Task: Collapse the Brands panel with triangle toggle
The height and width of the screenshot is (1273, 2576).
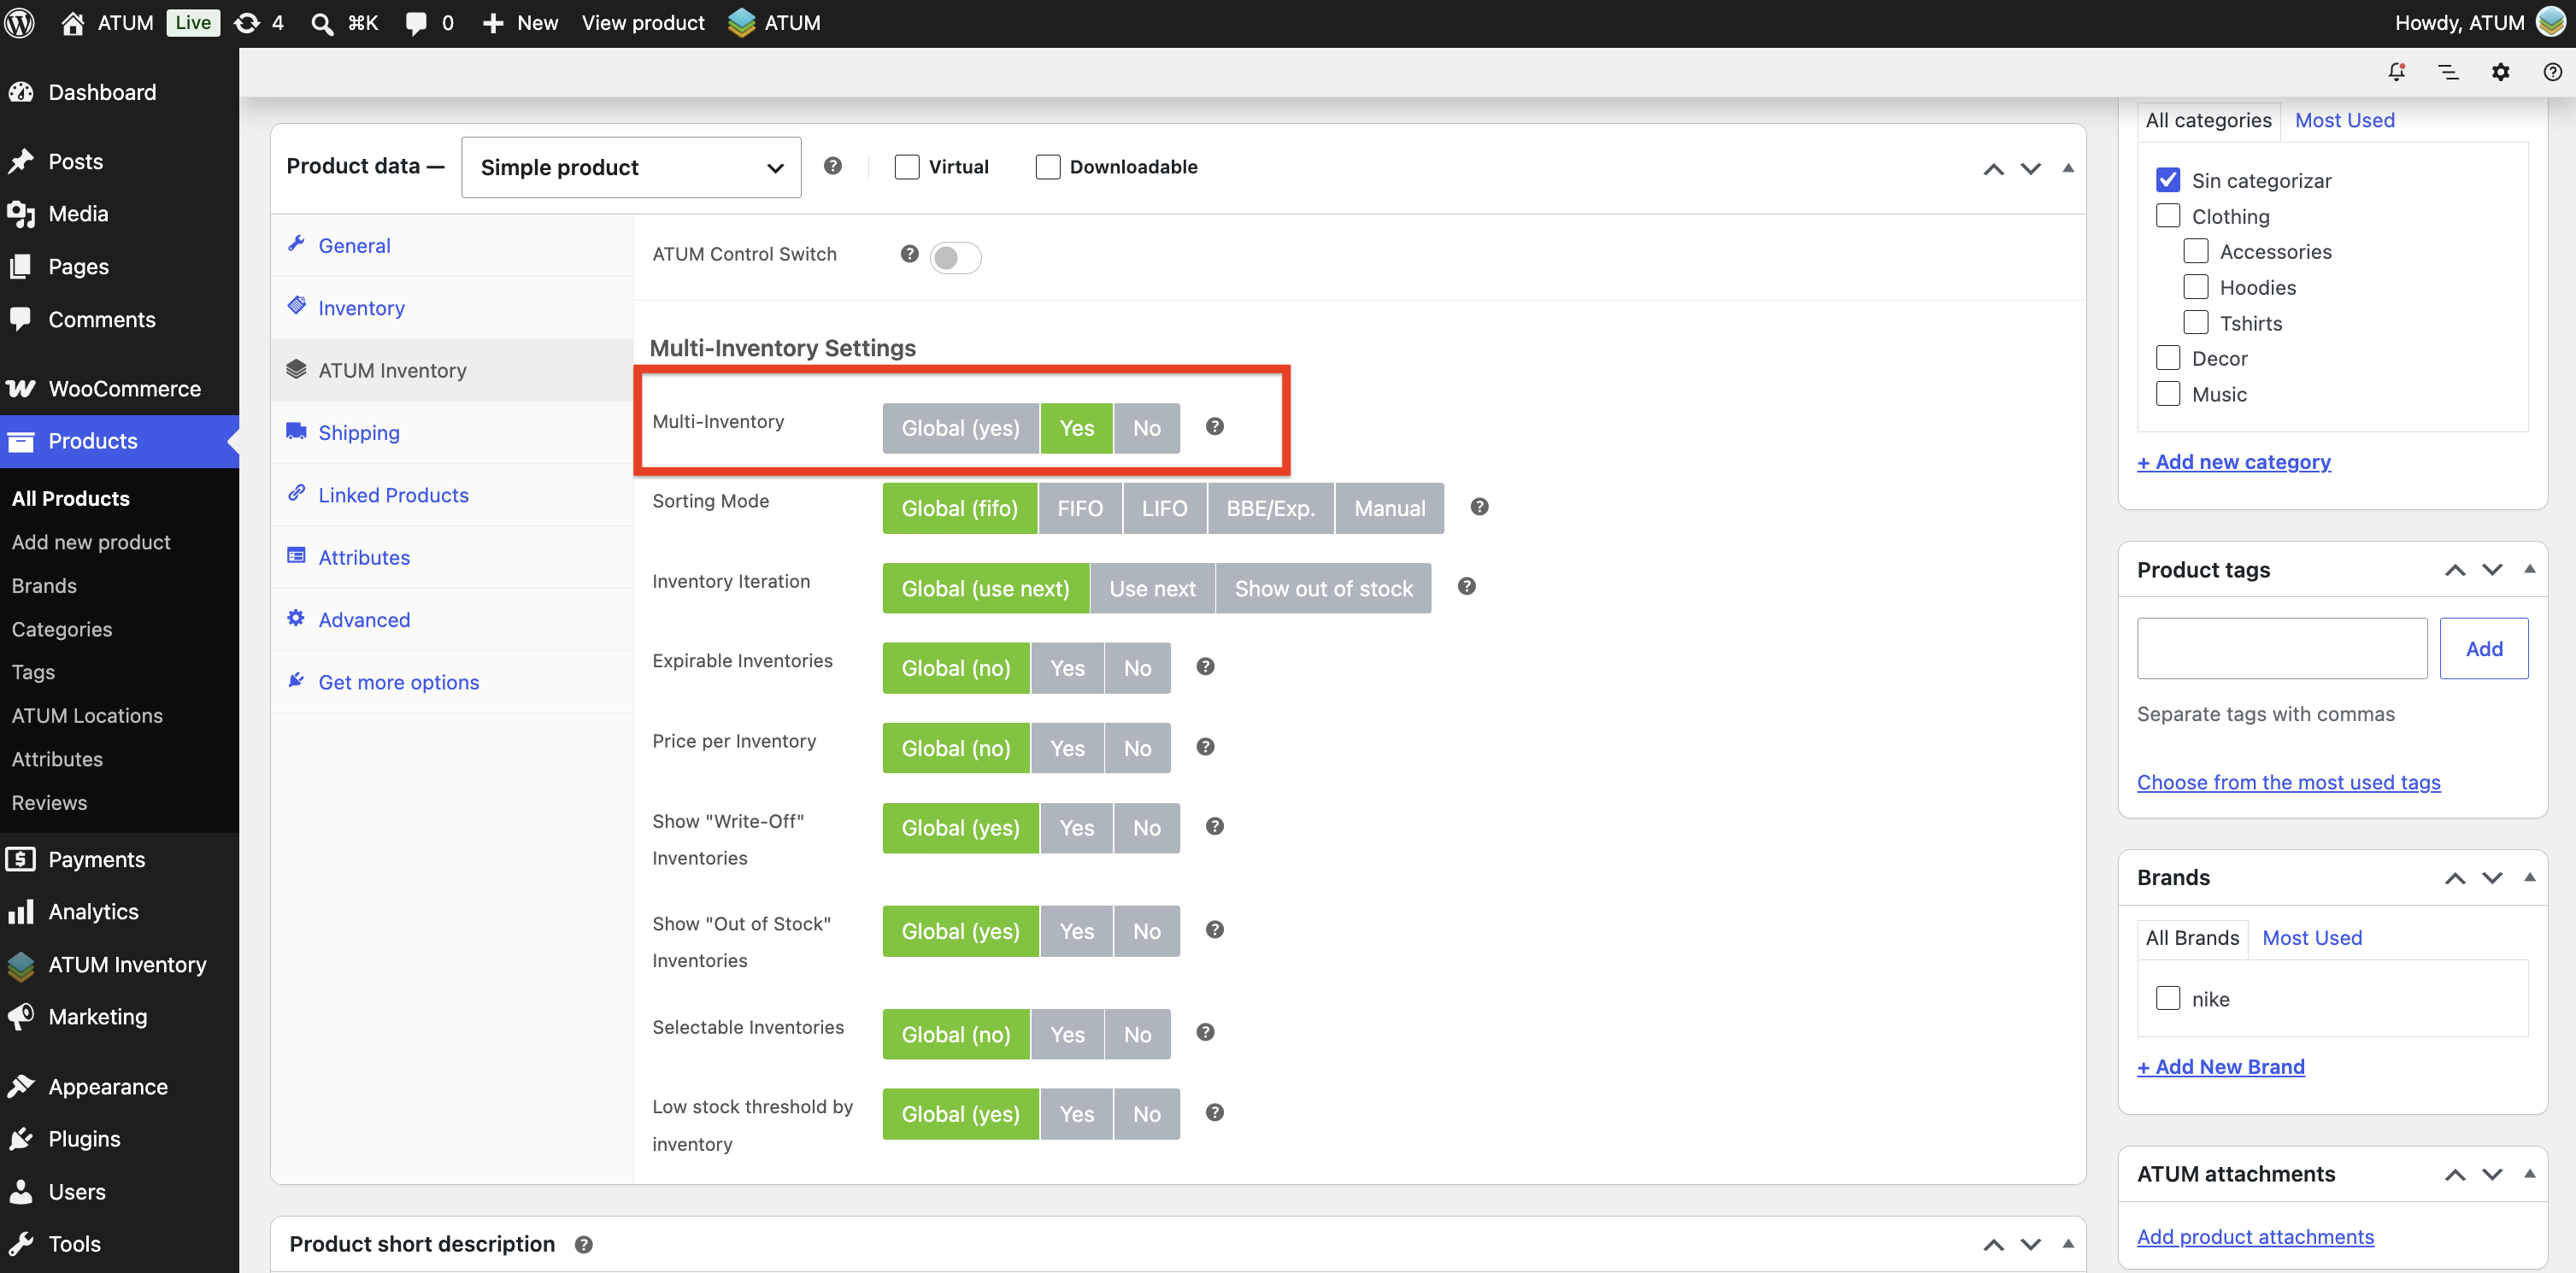Action: [x=2528, y=877]
